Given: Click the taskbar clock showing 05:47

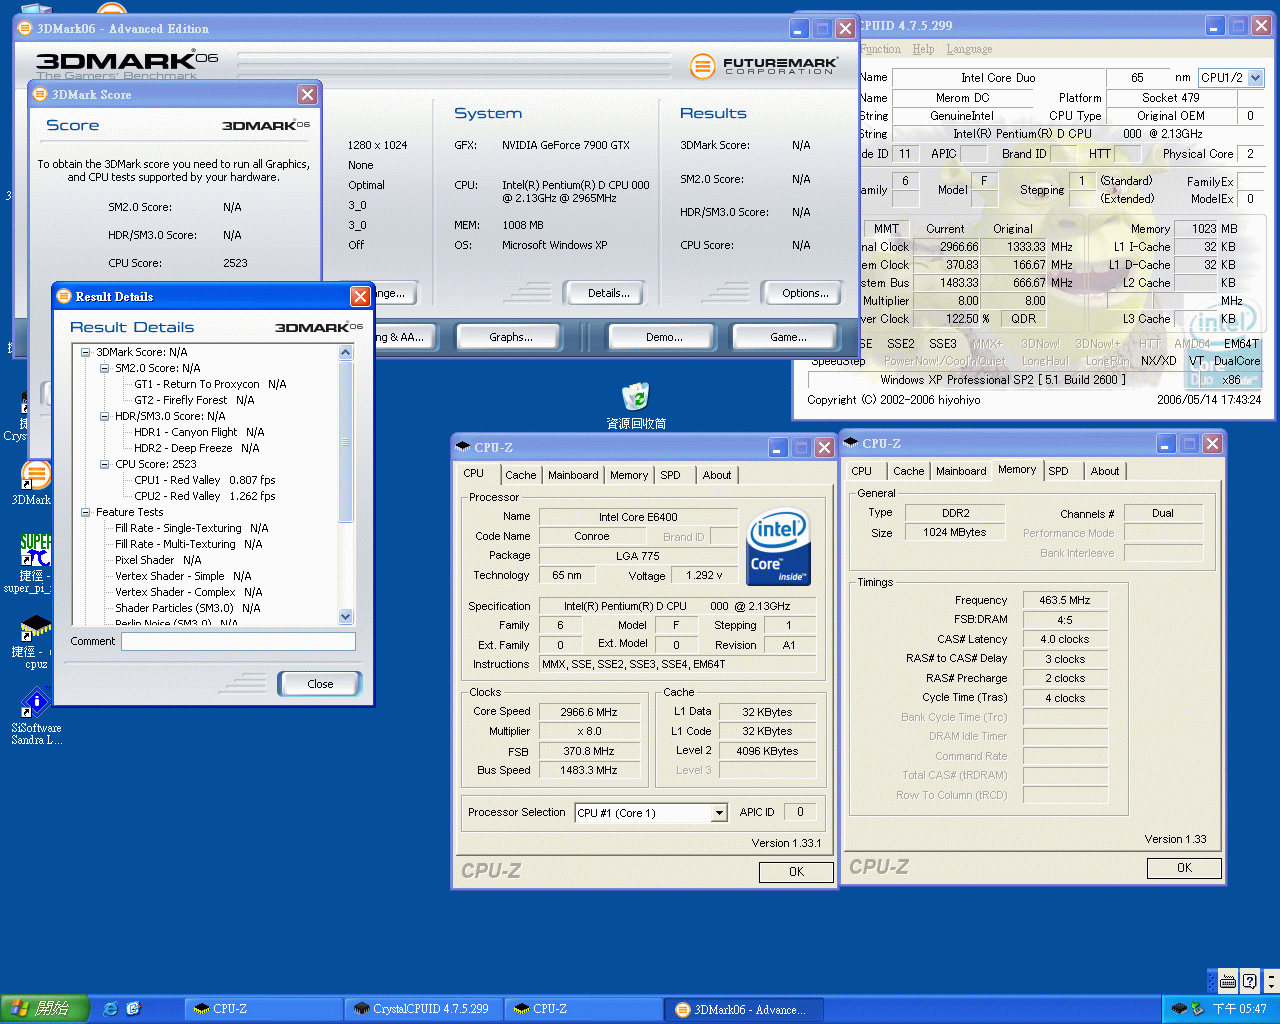Looking at the screenshot, I should (x=1240, y=1009).
